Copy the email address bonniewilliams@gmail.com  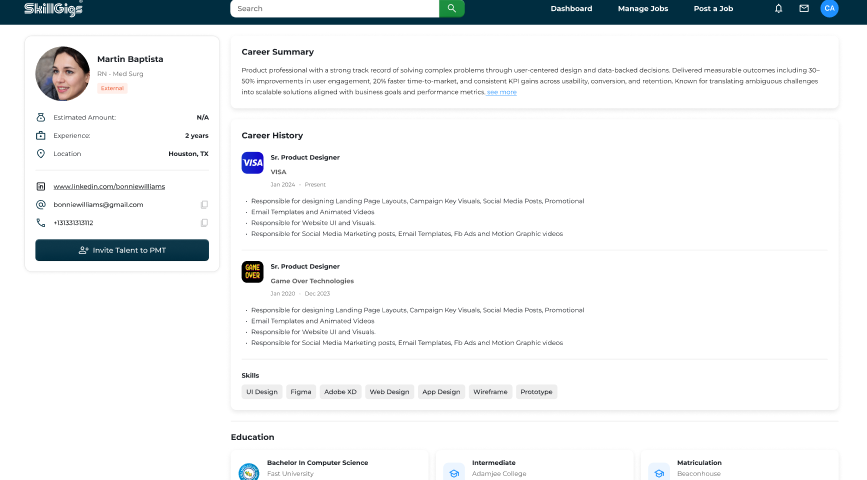(204, 205)
